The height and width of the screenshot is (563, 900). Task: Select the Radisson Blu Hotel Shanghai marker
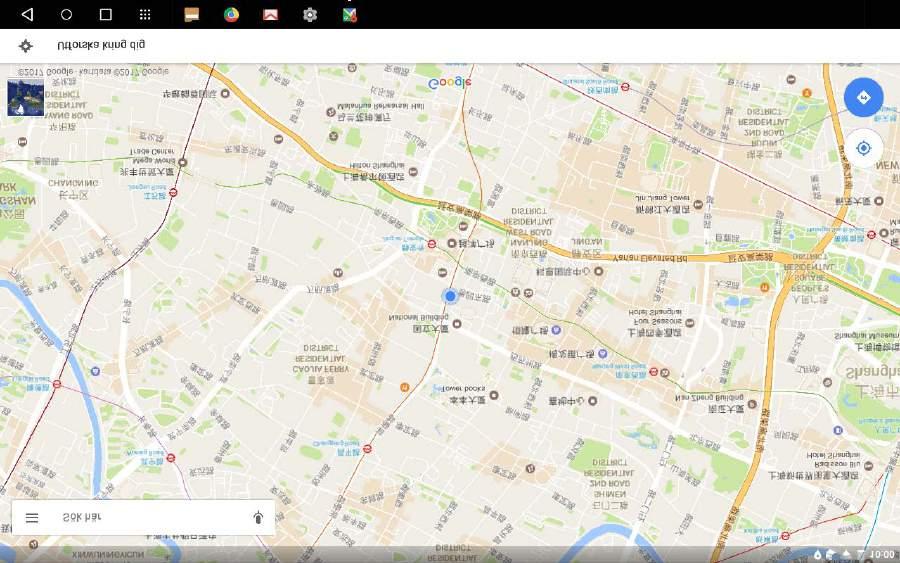pyautogui.click(x=868, y=466)
